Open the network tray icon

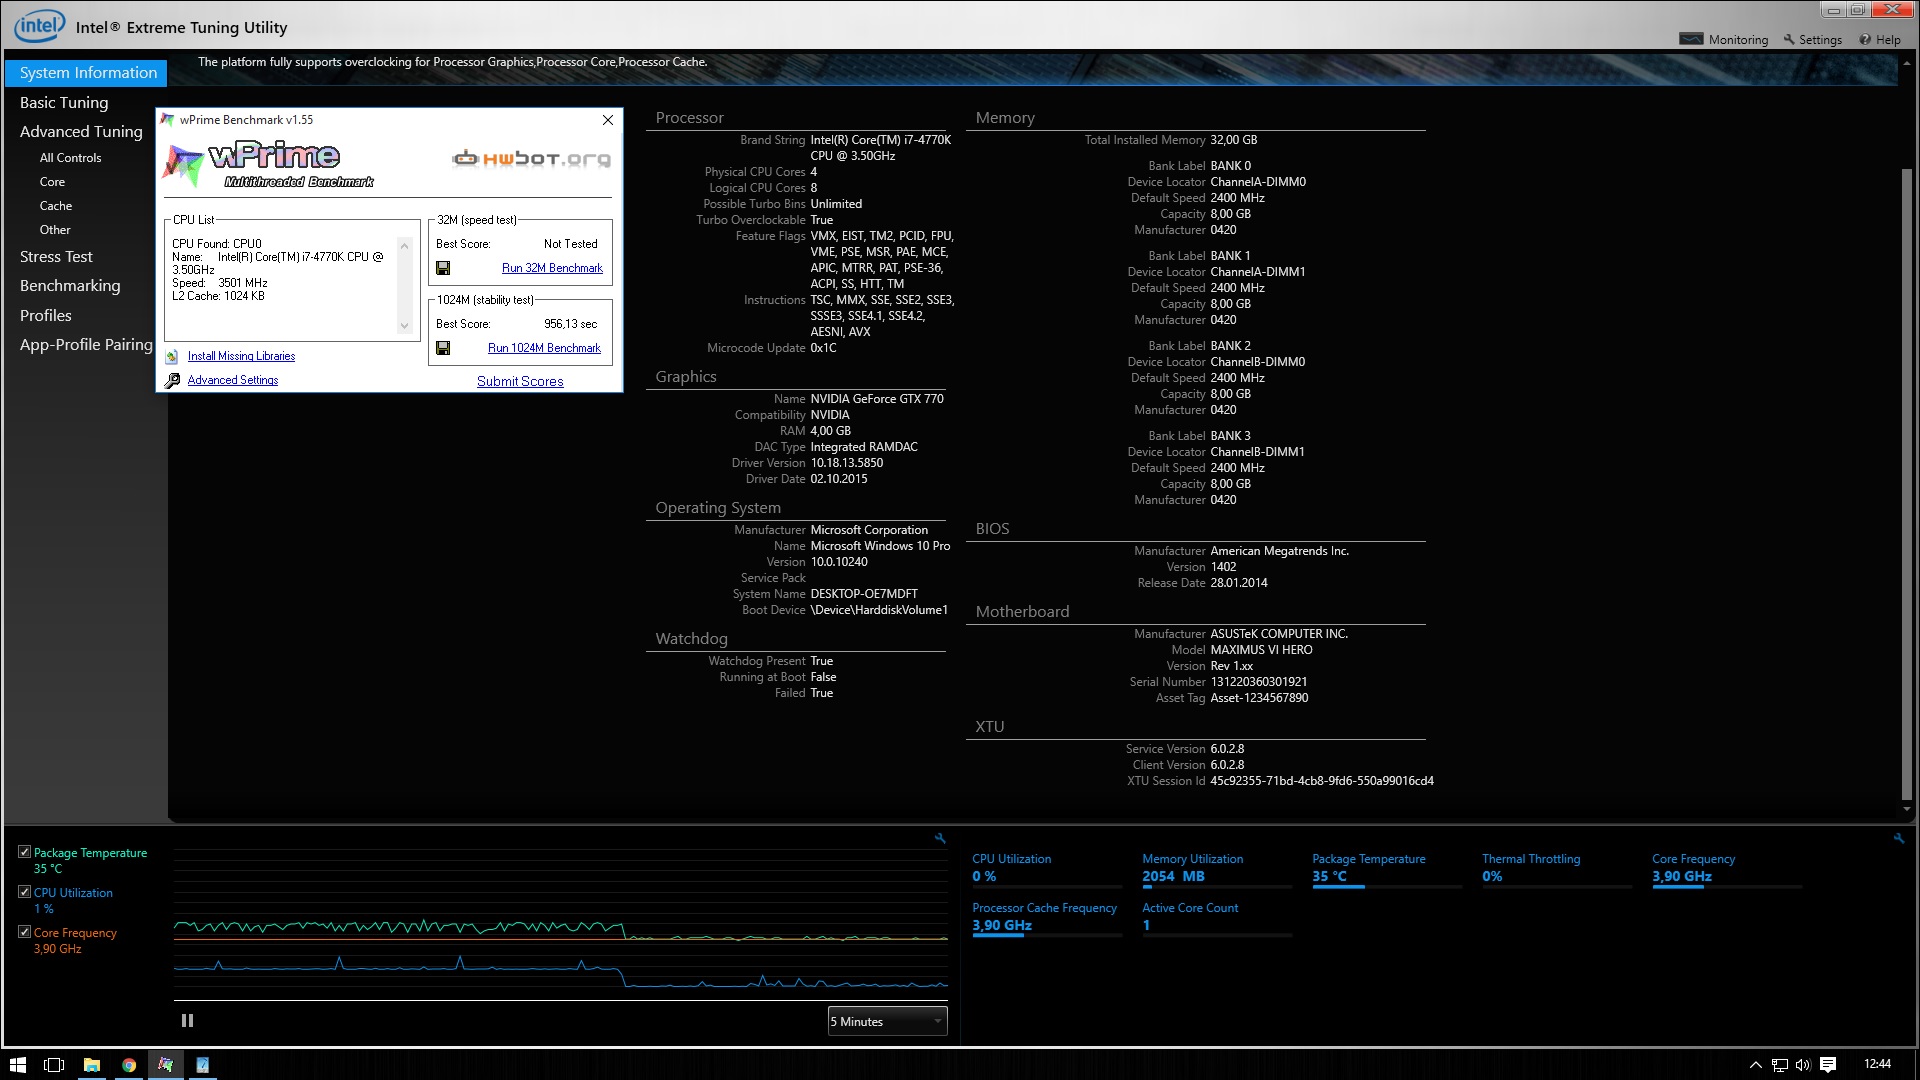coord(1779,1065)
